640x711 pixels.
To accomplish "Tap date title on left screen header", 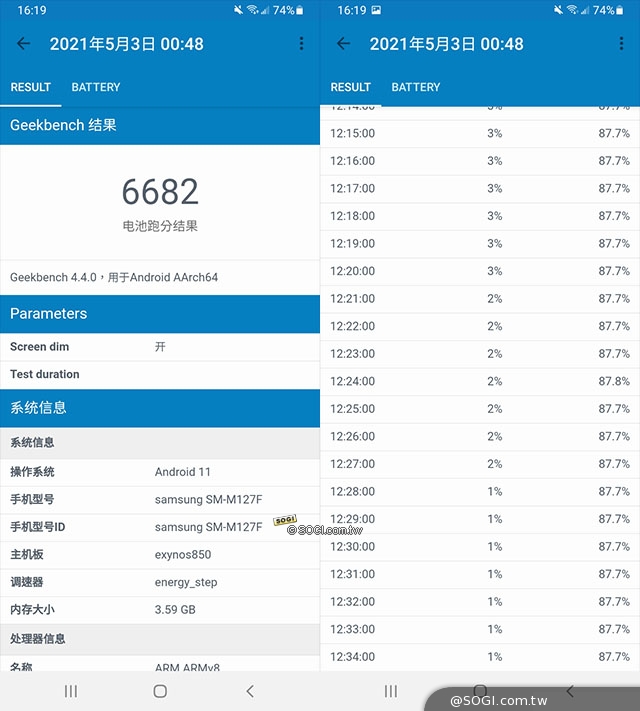I will point(127,44).
